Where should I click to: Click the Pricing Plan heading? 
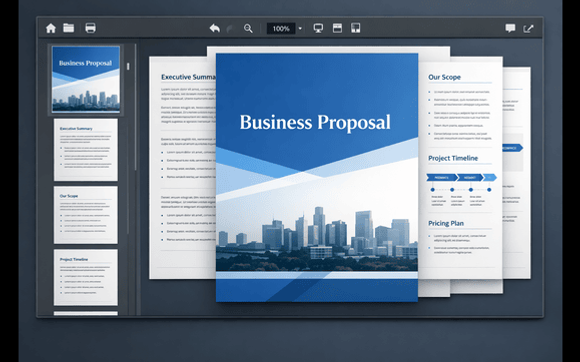(x=446, y=223)
